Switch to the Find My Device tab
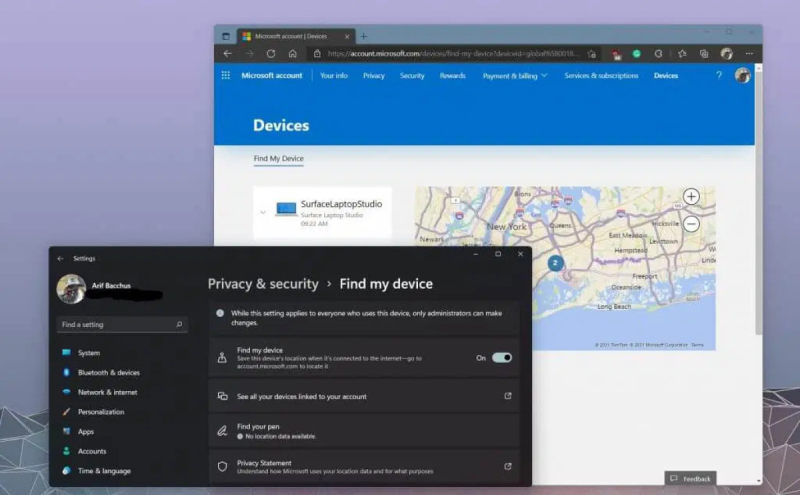Screen dimensions: 800x495 278,159
